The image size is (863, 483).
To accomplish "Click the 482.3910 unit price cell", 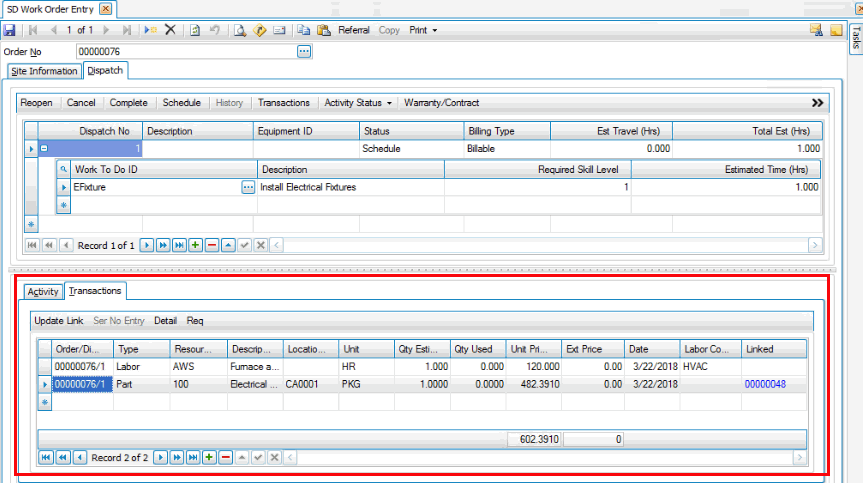I will pos(533,385).
